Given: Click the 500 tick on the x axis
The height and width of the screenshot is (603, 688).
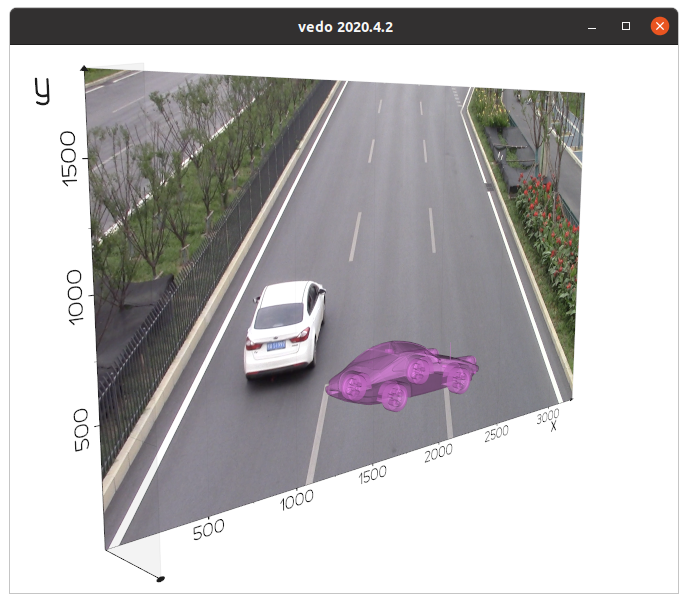Looking at the screenshot, I should [208, 529].
